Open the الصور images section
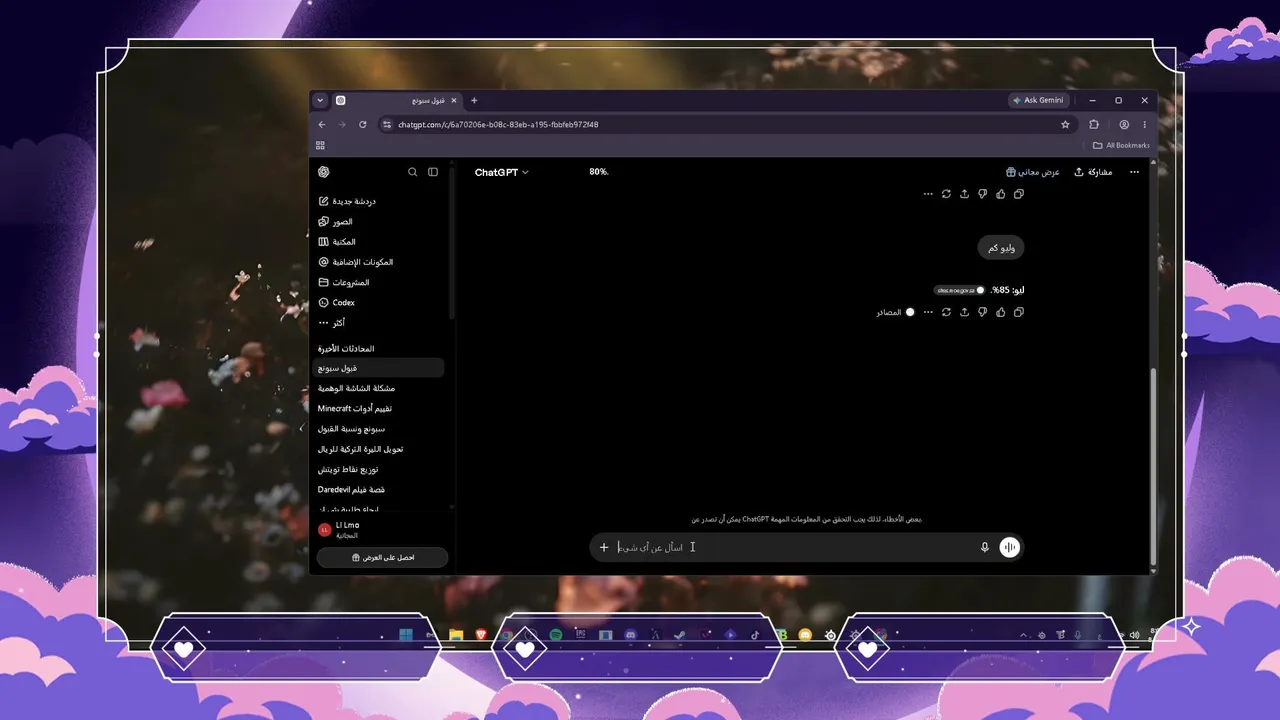The height and width of the screenshot is (720, 1280). 380,222
